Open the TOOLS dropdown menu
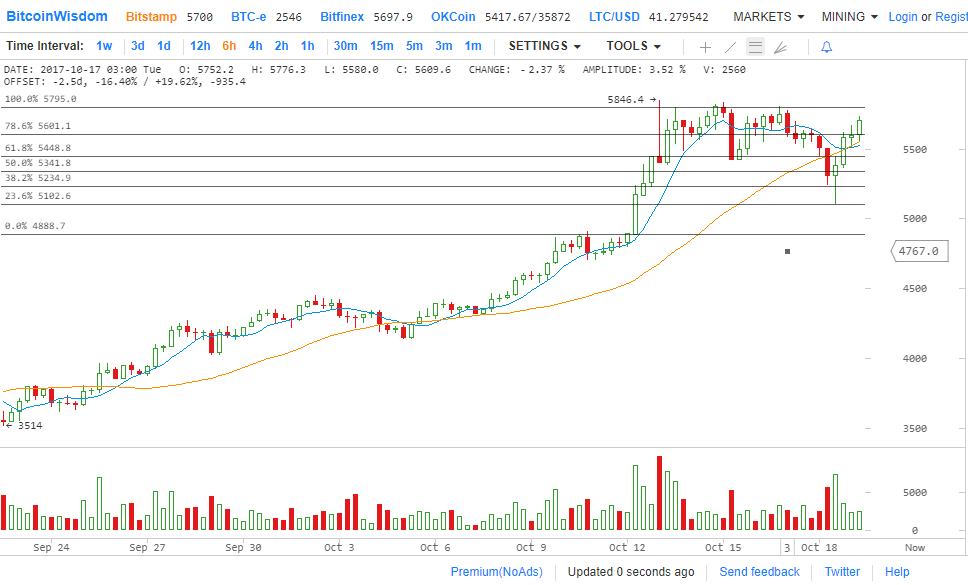Image resolution: width=968 pixels, height=585 pixels. [633, 46]
